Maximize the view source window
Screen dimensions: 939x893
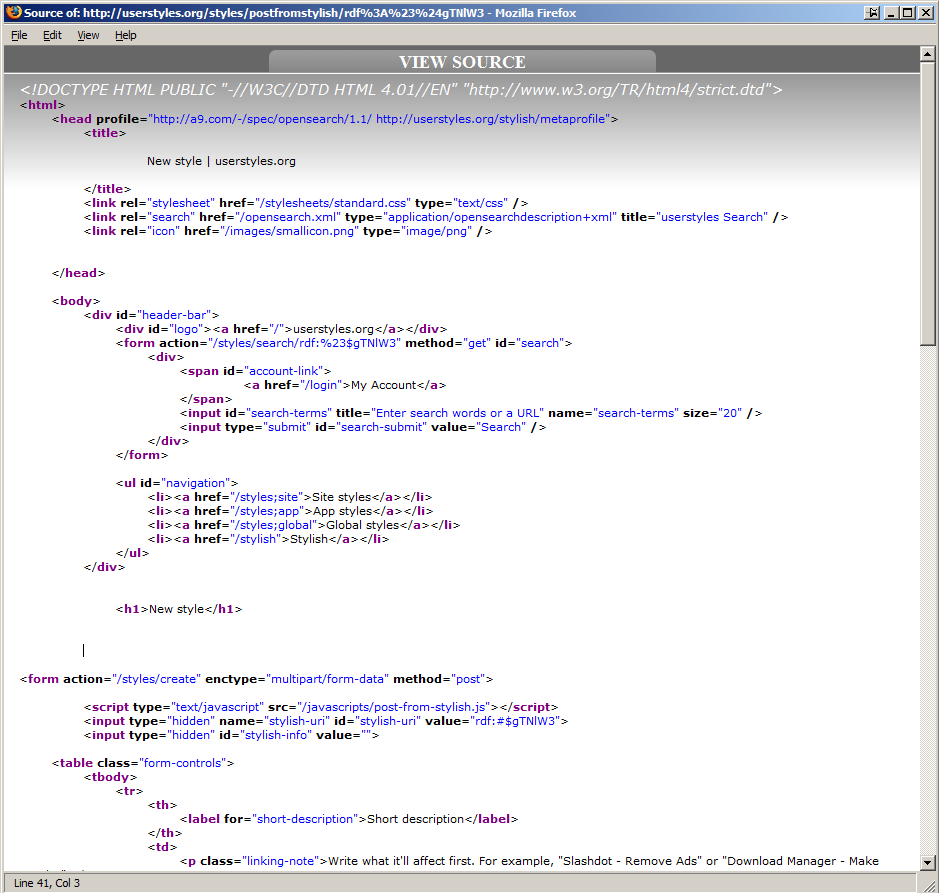[x=908, y=13]
